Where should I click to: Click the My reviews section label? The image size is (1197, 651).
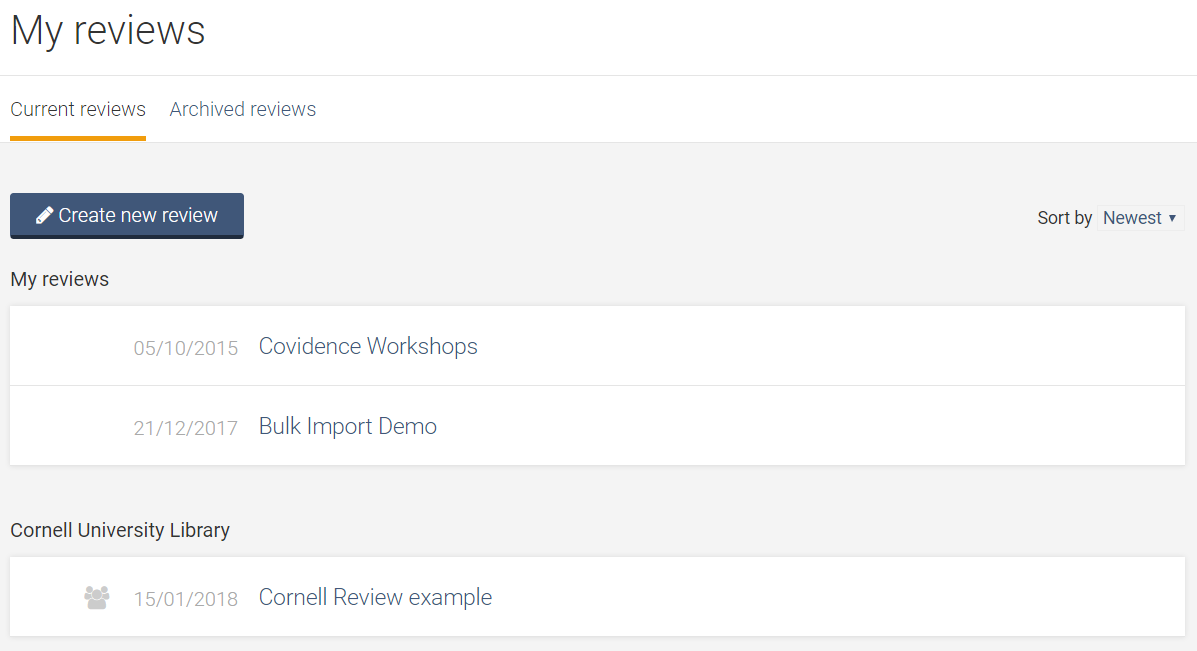pos(59,279)
